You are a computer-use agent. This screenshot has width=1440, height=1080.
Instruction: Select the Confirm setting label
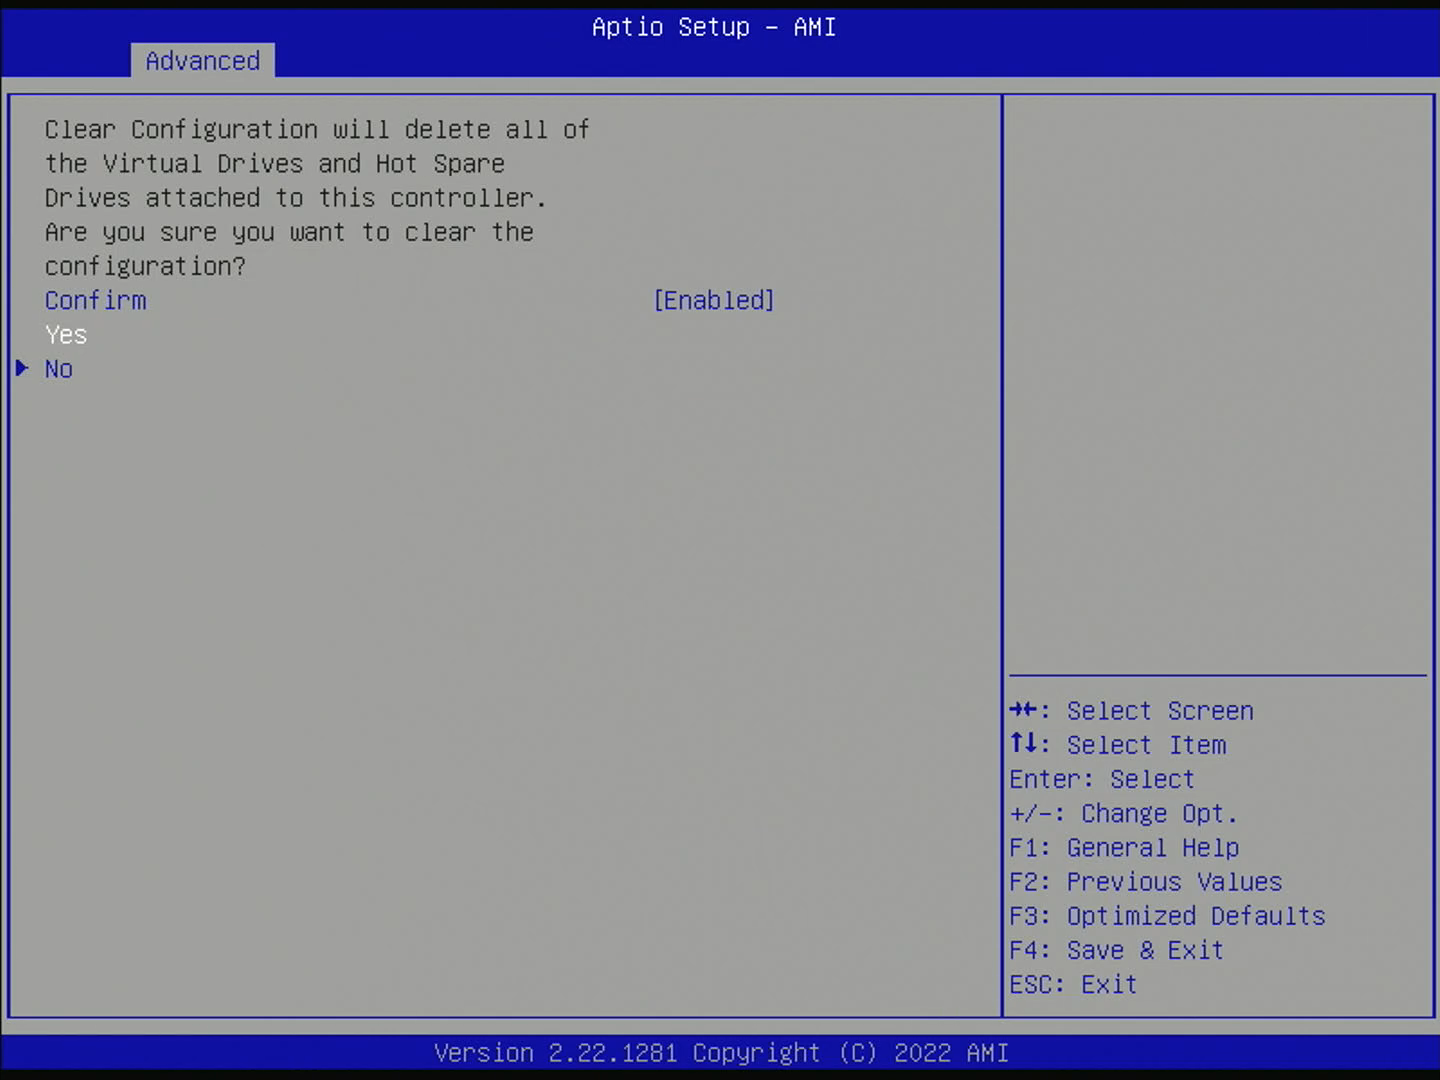(x=95, y=300)
